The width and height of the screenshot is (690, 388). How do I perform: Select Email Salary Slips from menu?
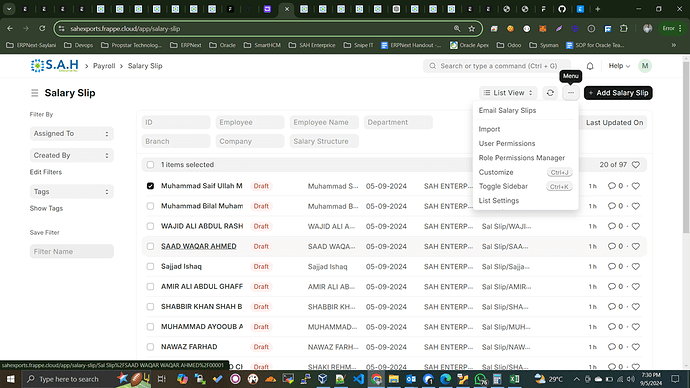(507, 110)
